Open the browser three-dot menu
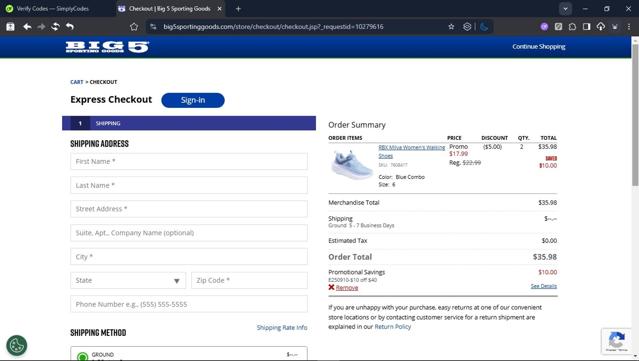639x361 pixels. click(x=629, y=26)
